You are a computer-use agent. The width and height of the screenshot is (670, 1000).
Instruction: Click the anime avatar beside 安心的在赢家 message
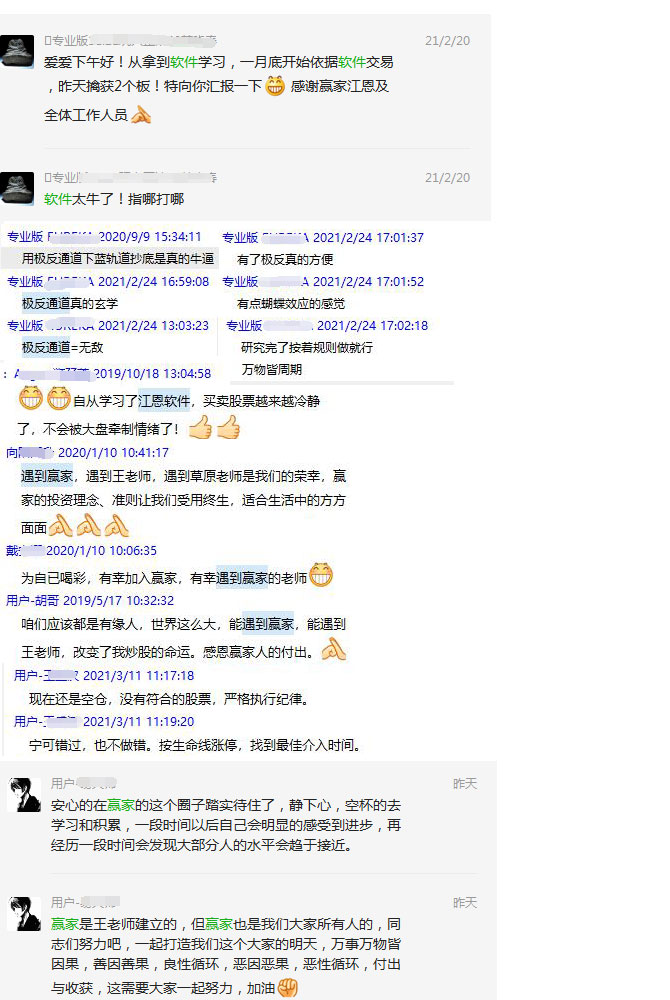[x=24, y=794]
